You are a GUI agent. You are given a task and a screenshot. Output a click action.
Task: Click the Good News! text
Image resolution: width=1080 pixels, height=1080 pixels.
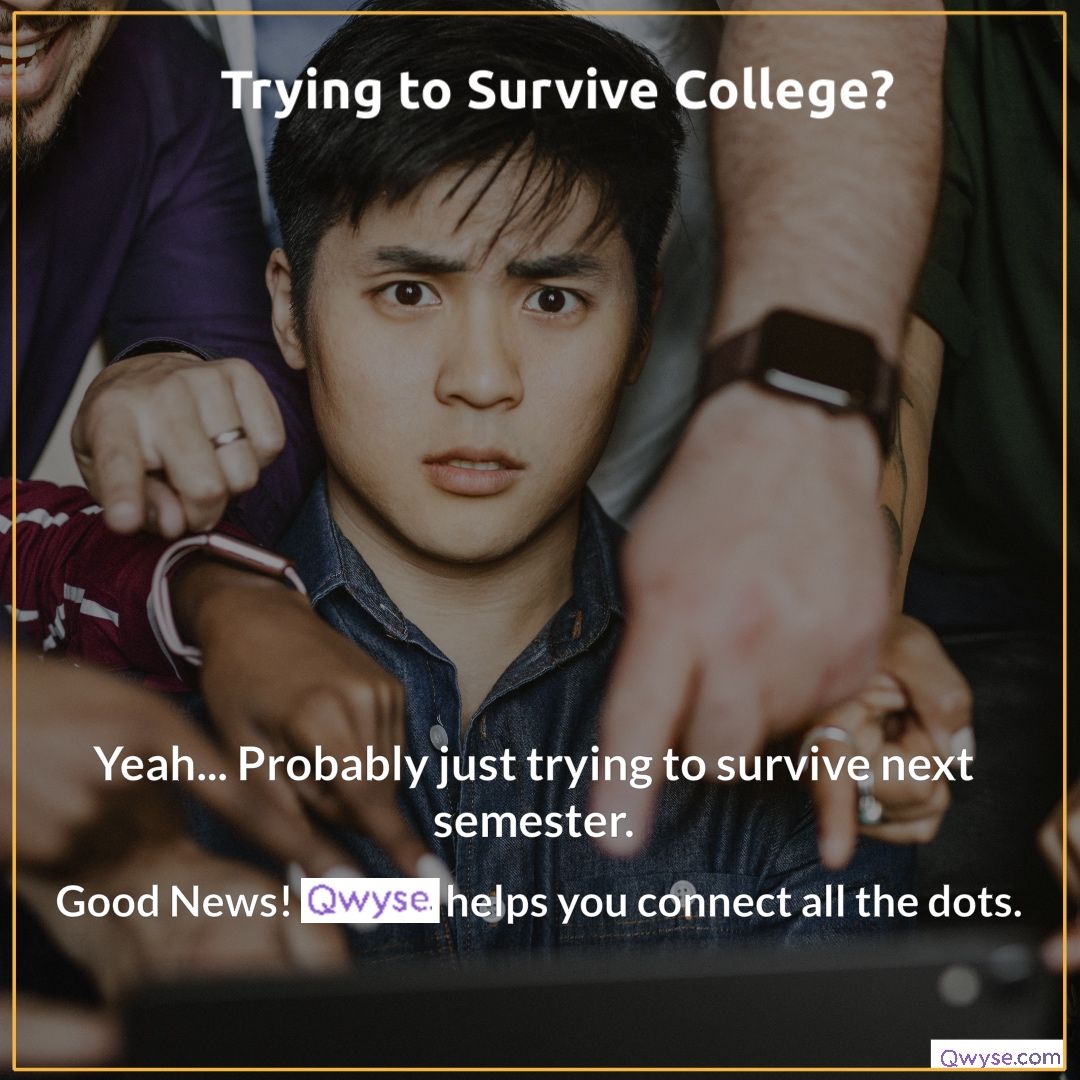174,901
